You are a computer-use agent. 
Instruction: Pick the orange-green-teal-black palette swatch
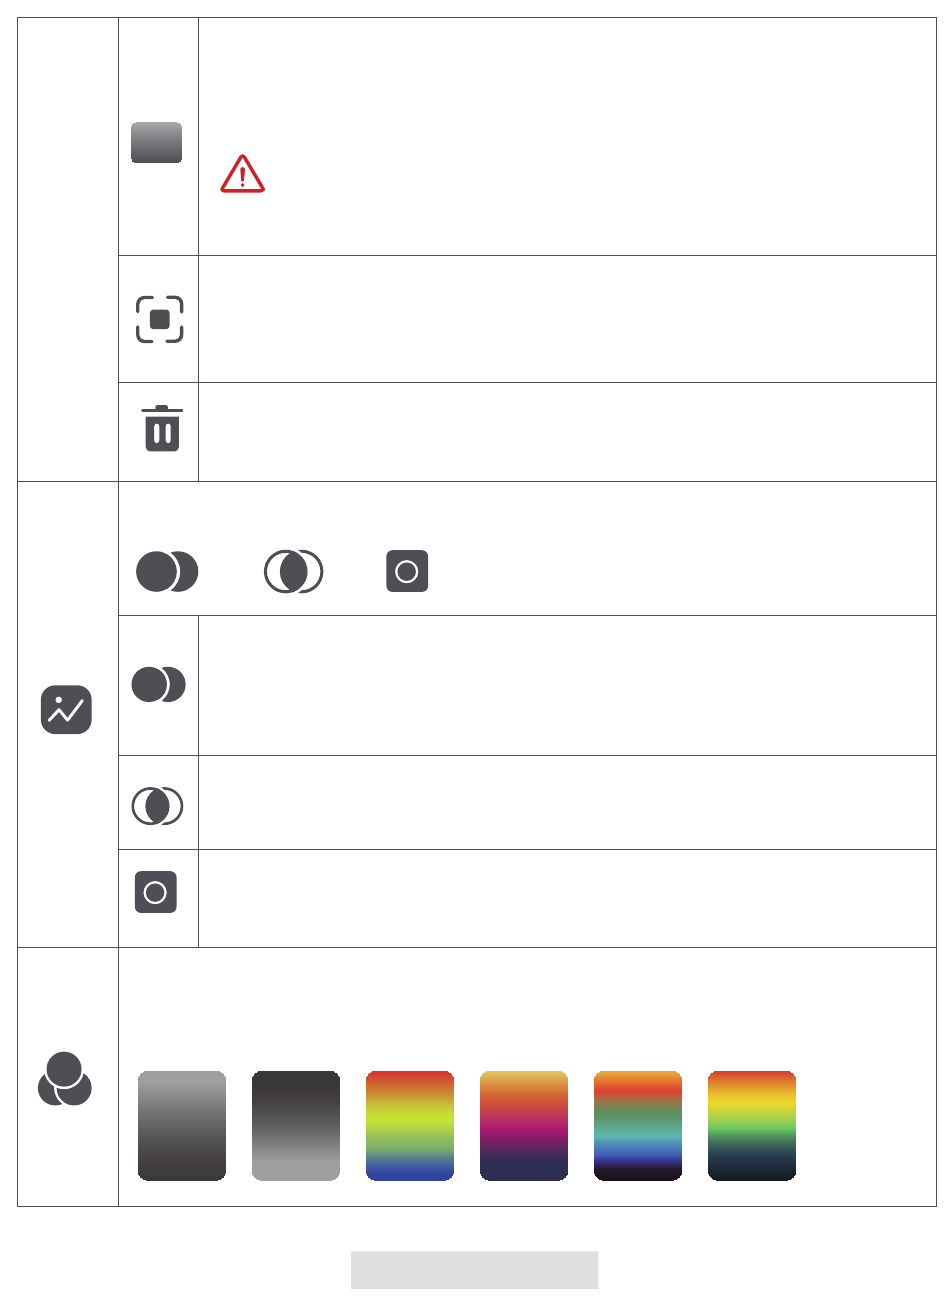pyautogui.click(x=638, y=1126)
